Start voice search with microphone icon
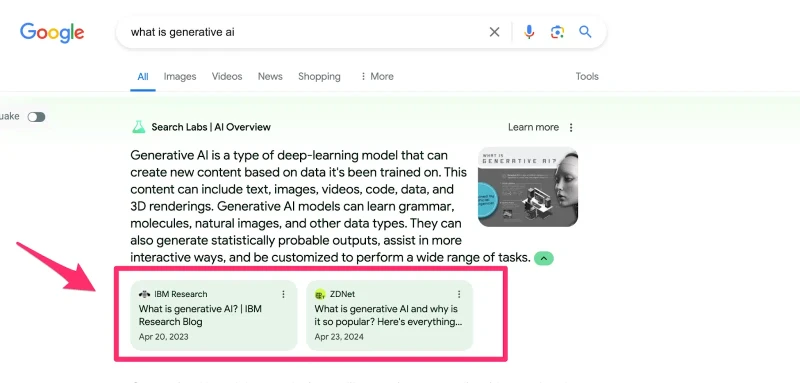800x383 pixels. tap(529, 32)
